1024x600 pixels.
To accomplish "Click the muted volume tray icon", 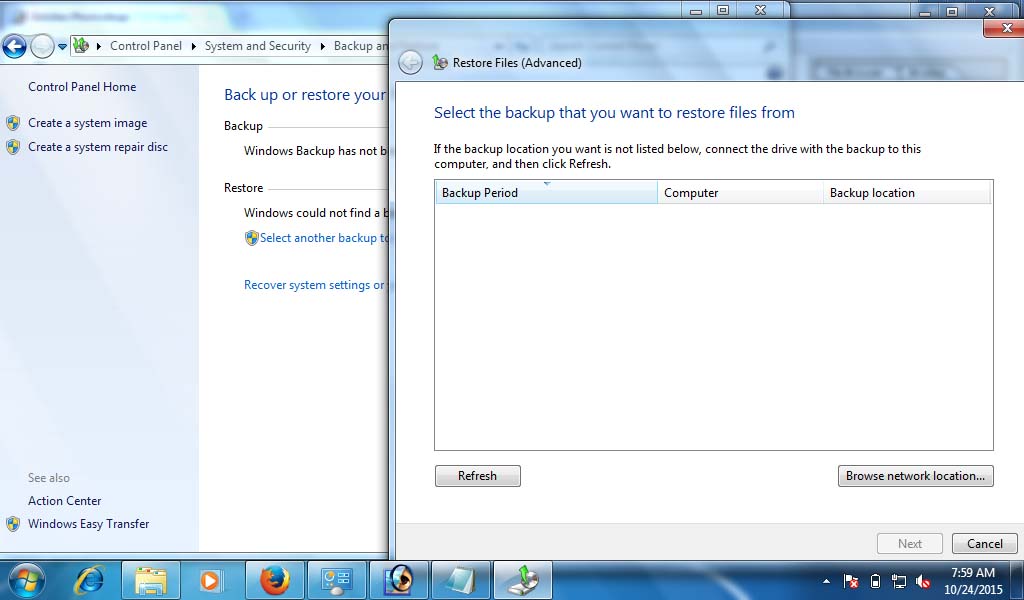I will tap(923, 580).
